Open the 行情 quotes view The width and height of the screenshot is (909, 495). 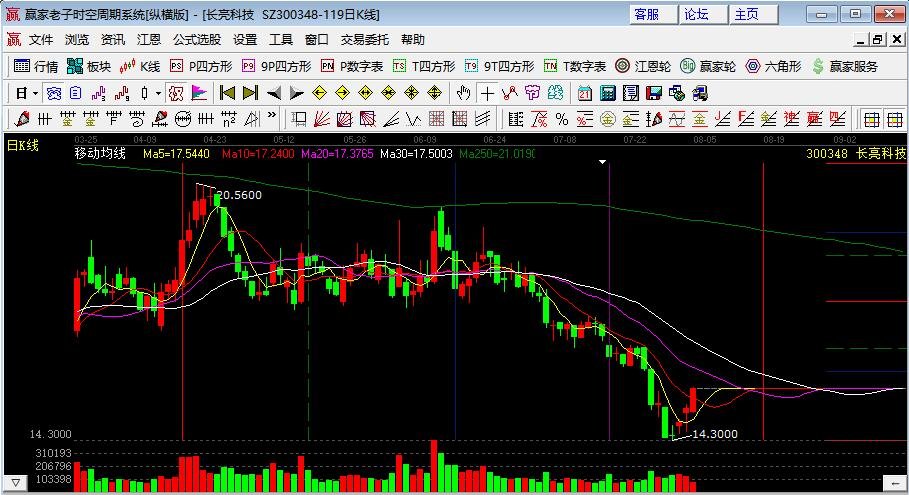point(36,67)
